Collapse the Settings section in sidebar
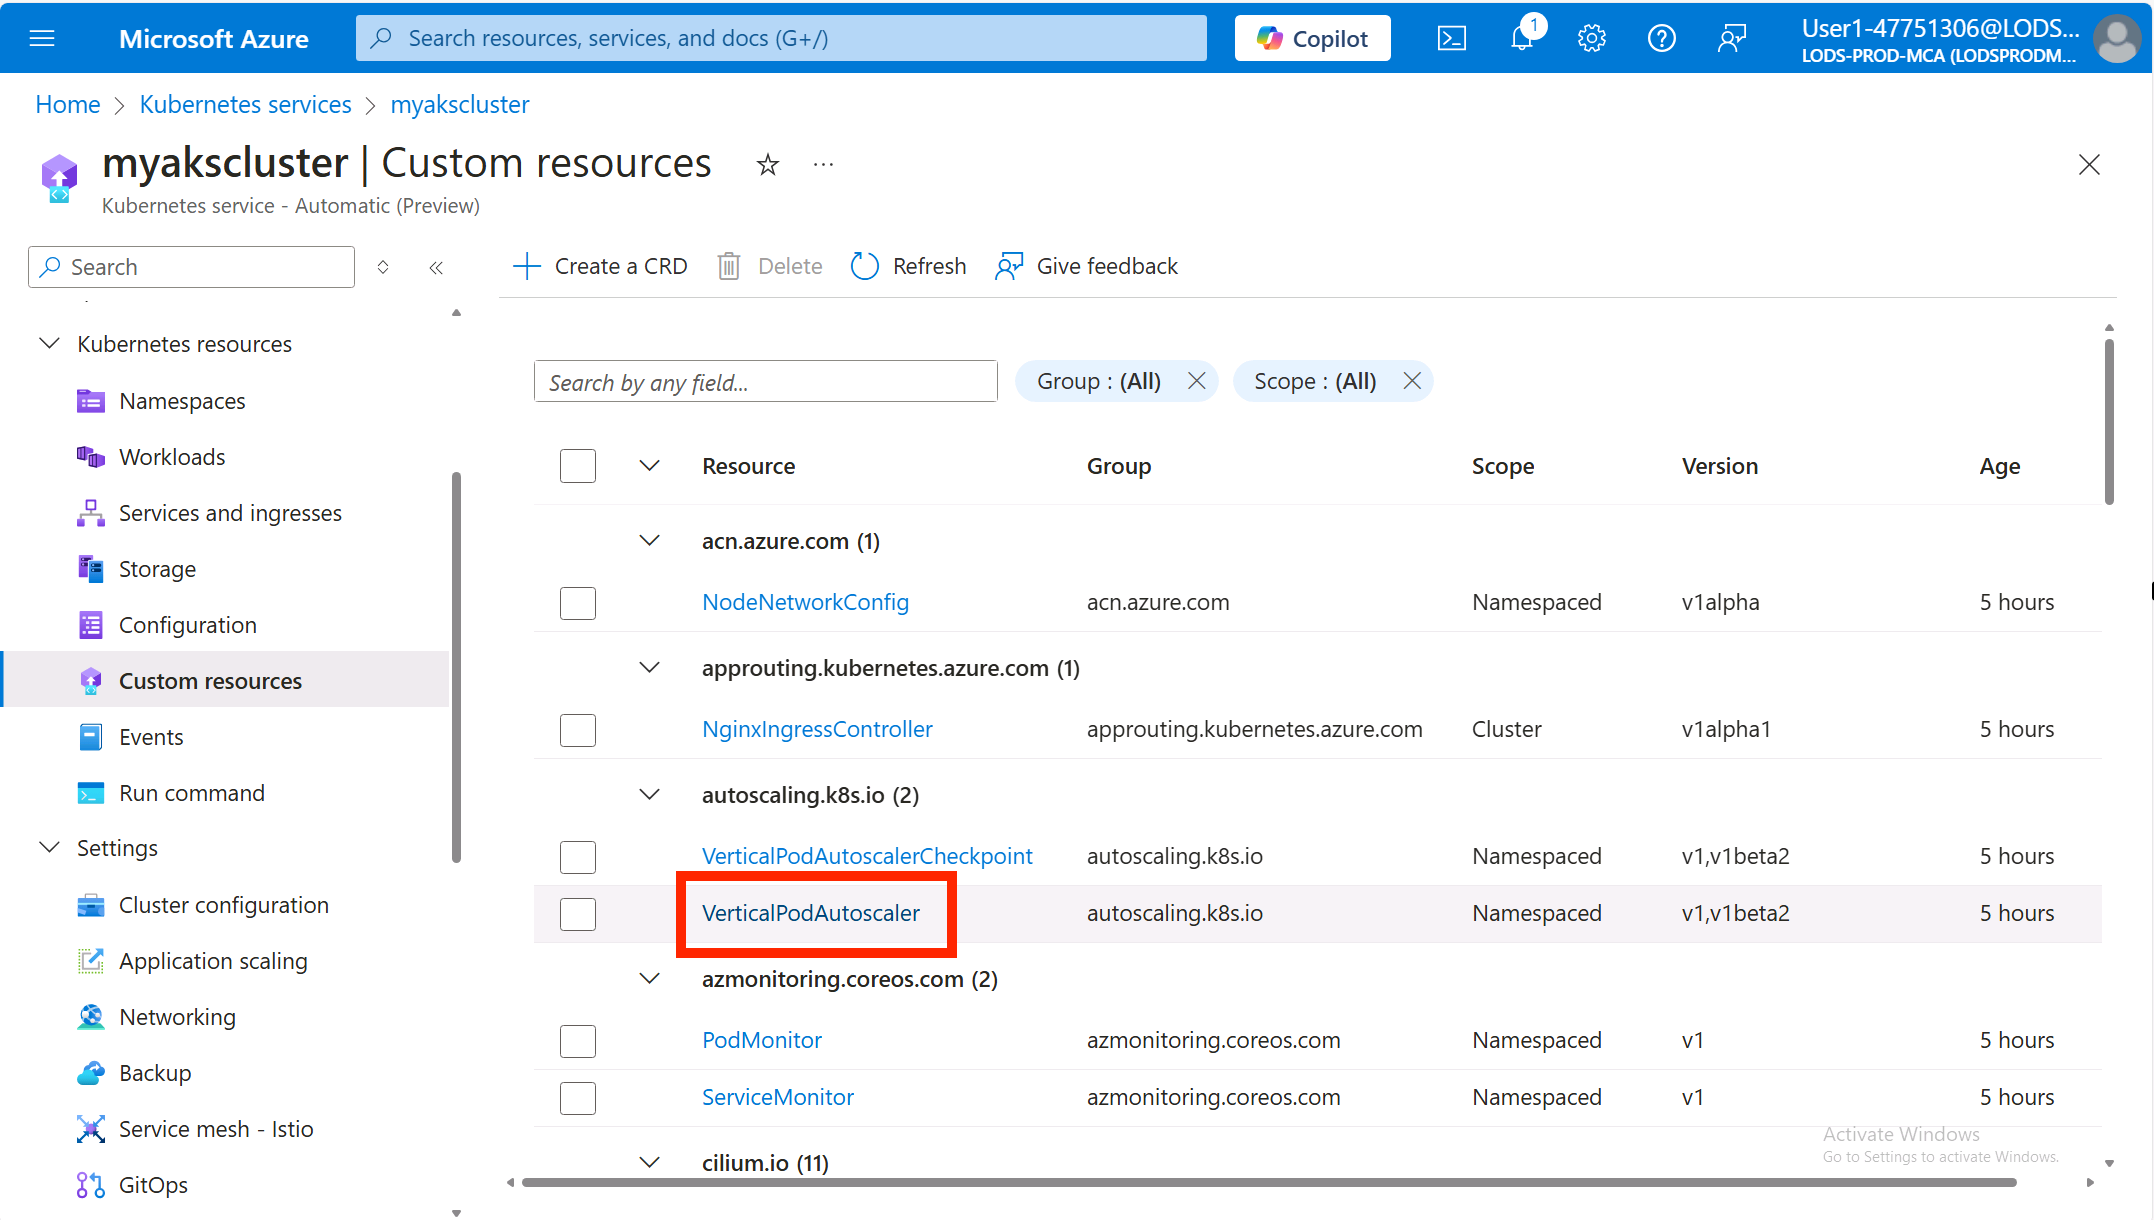The height and width of the screenshot is (1220, 2154). 49,848
